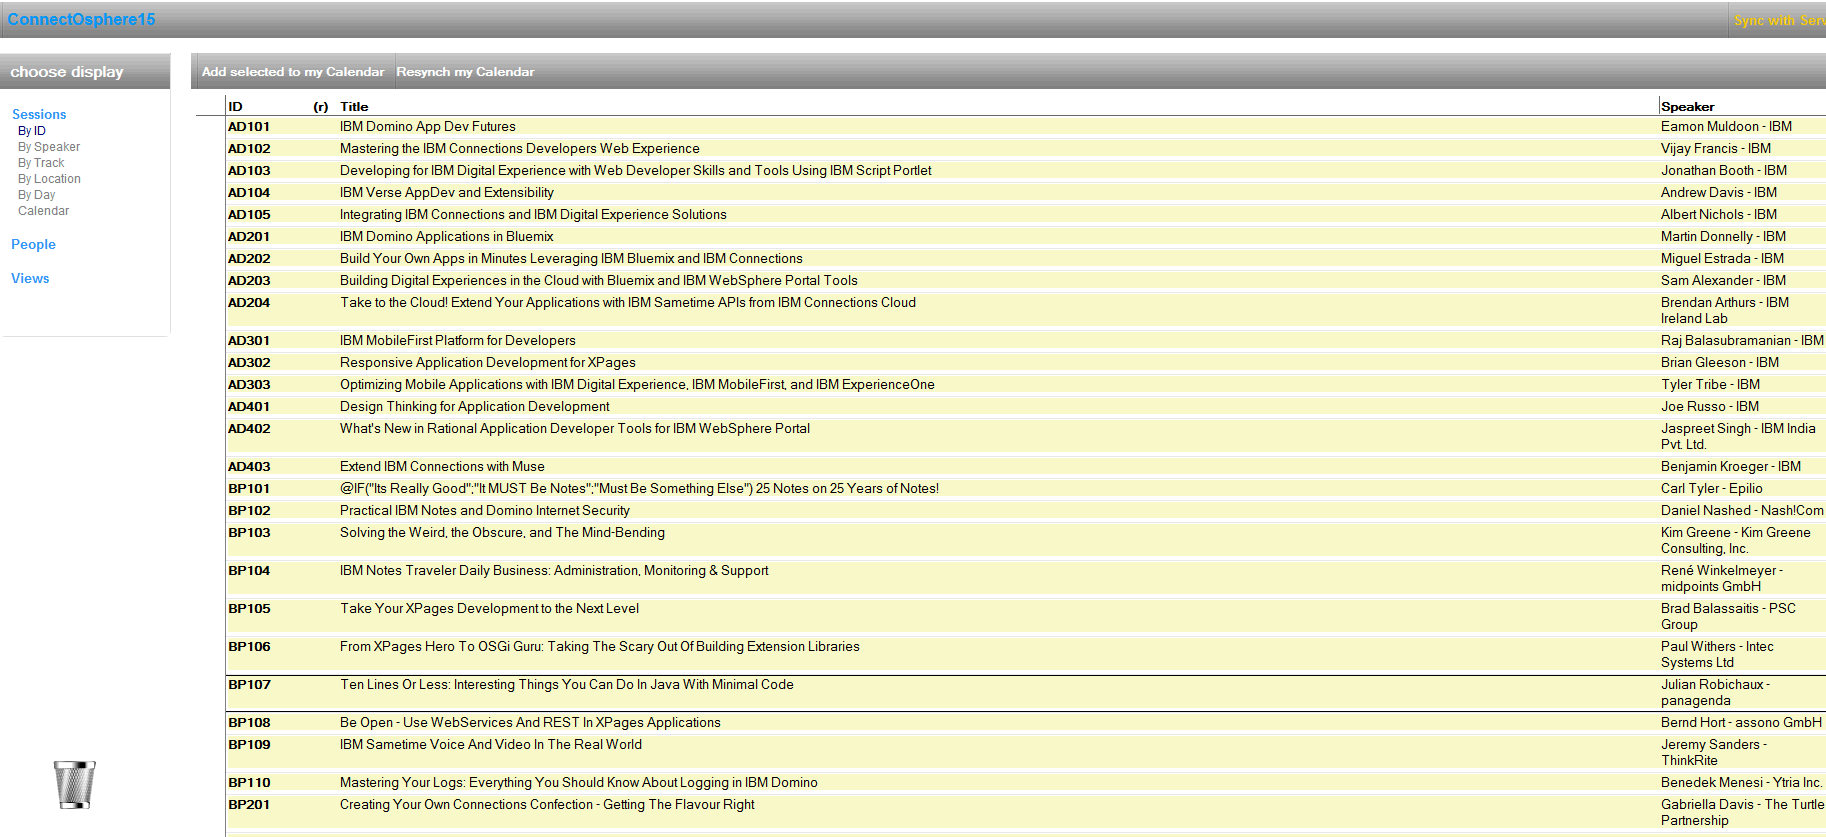Image resolution: width=1826 pixels, height=837 pixels.
Task: Select session ID AD204
Action: 249,303
